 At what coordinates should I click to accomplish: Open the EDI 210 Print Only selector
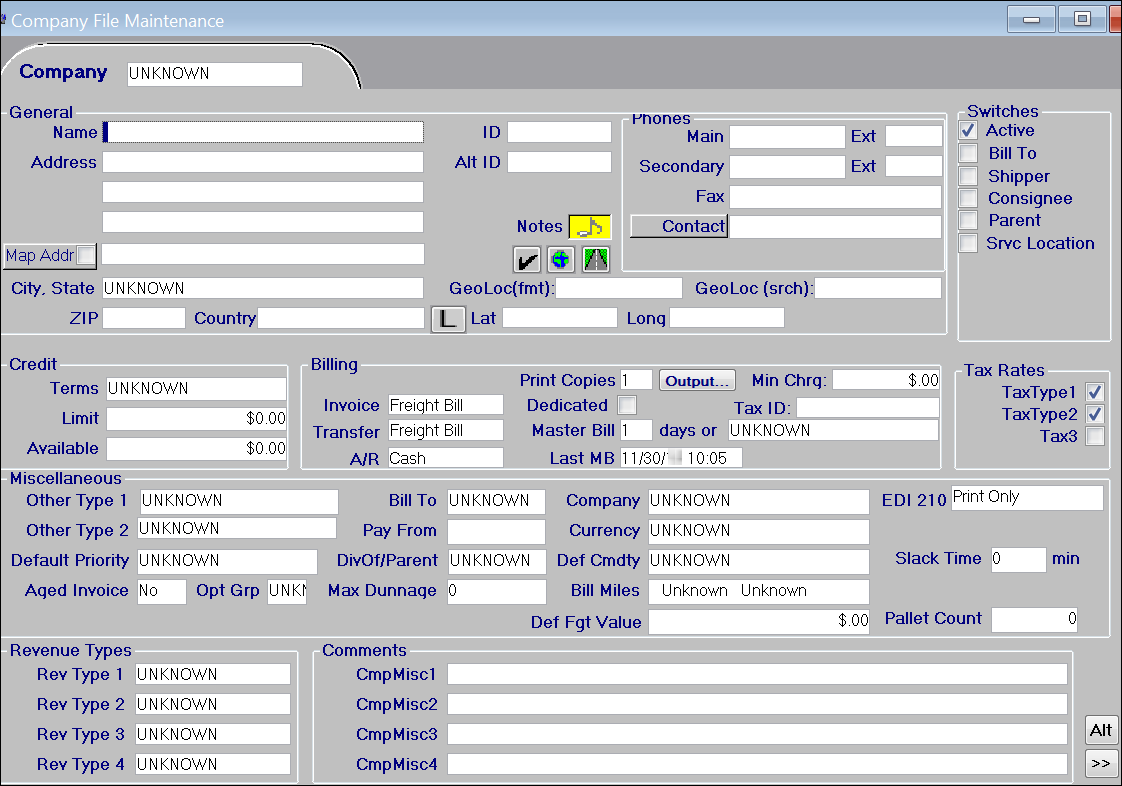pos(1027,497)
